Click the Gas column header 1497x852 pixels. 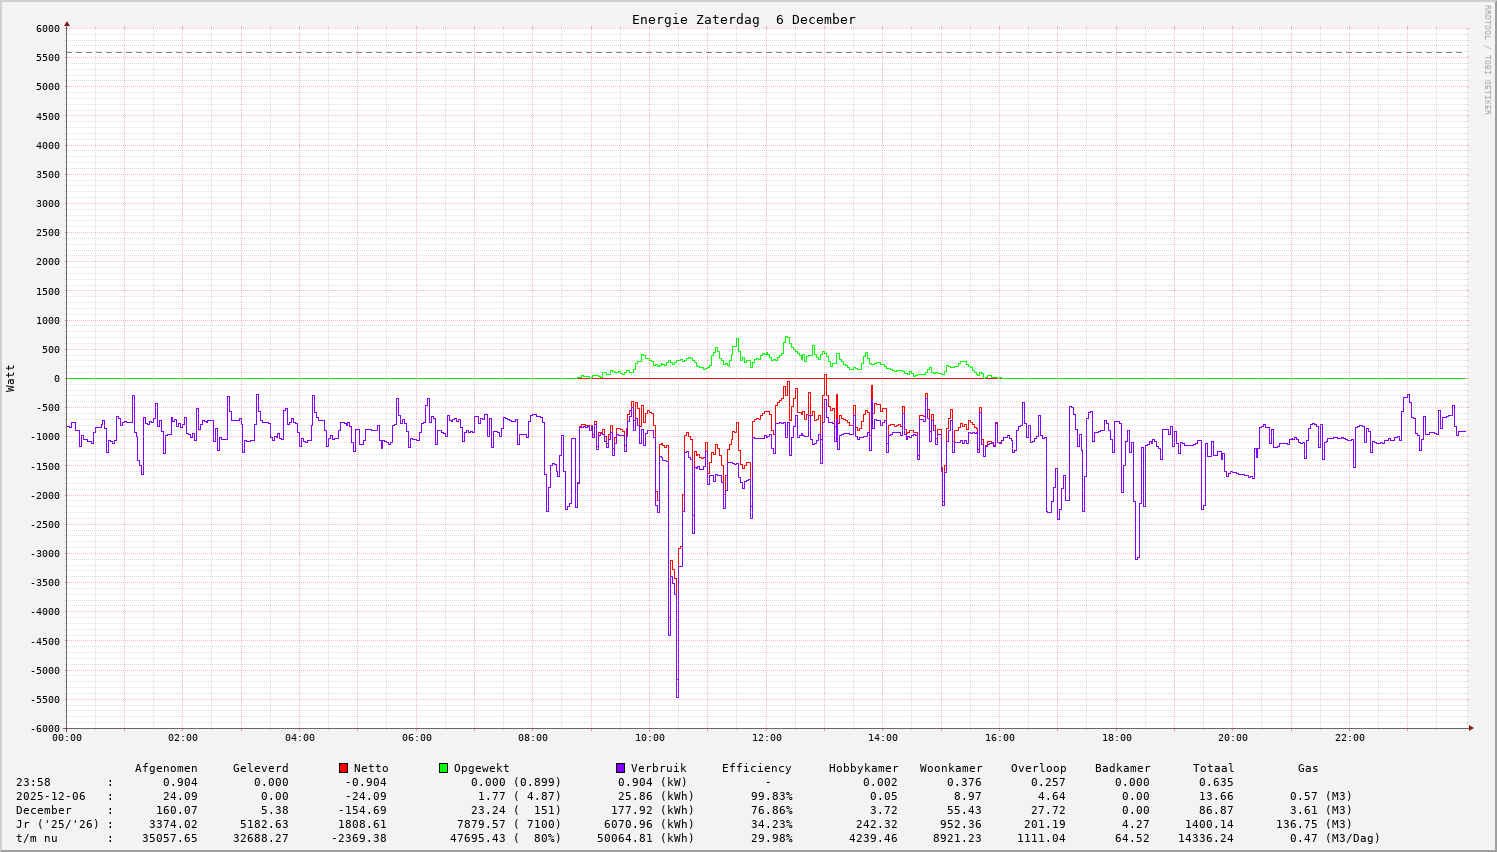click(1308, 769)
